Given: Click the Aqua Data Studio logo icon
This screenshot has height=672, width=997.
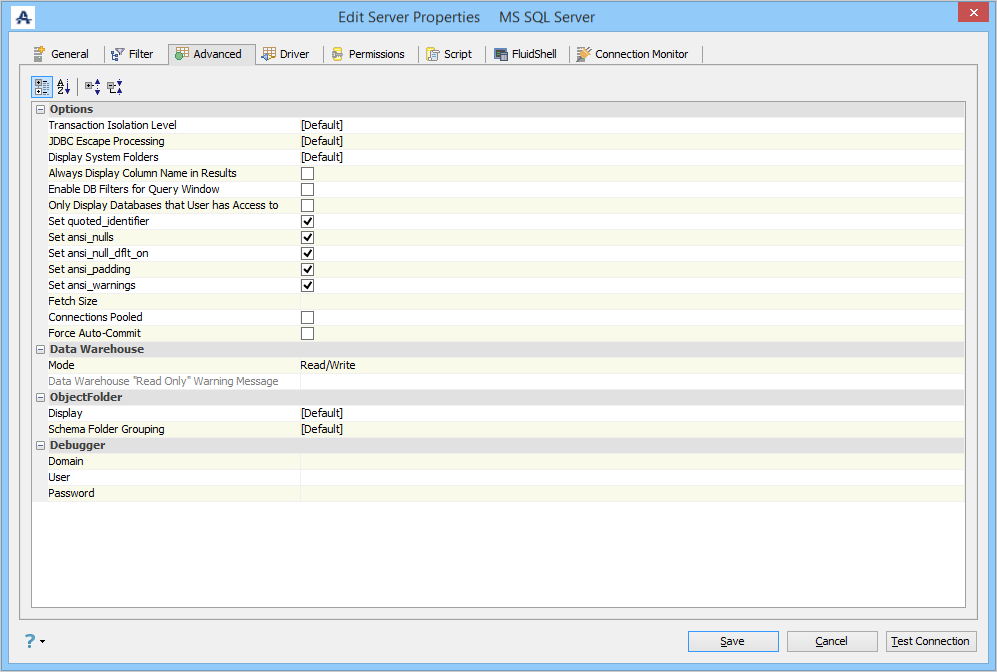Looking at the screenshot, I should (24, 17).
